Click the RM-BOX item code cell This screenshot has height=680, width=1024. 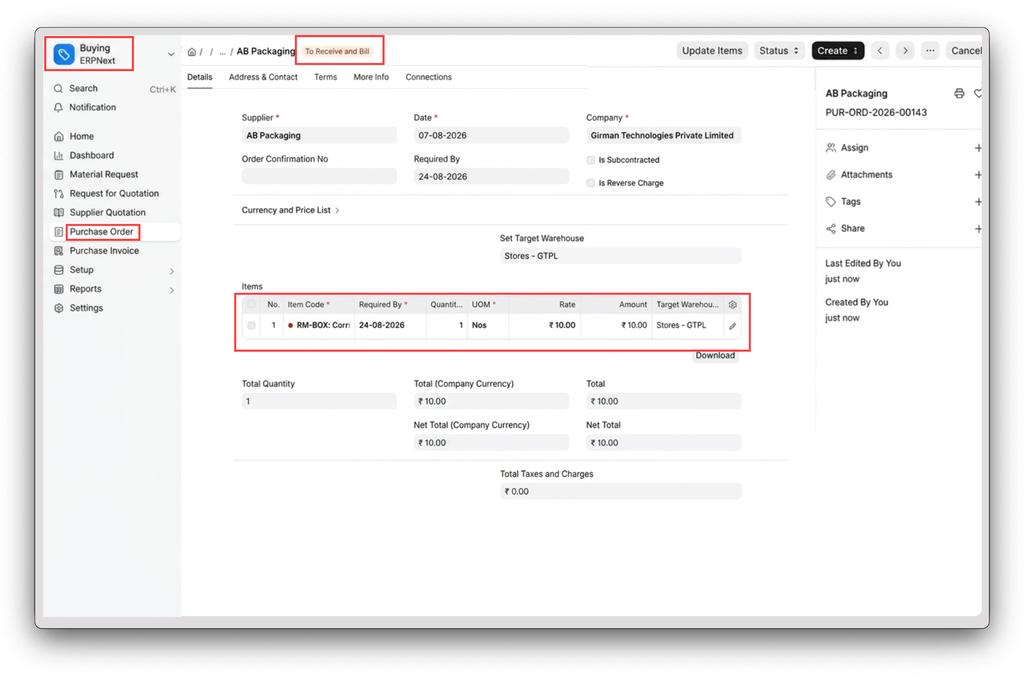(x=319, y=325)
